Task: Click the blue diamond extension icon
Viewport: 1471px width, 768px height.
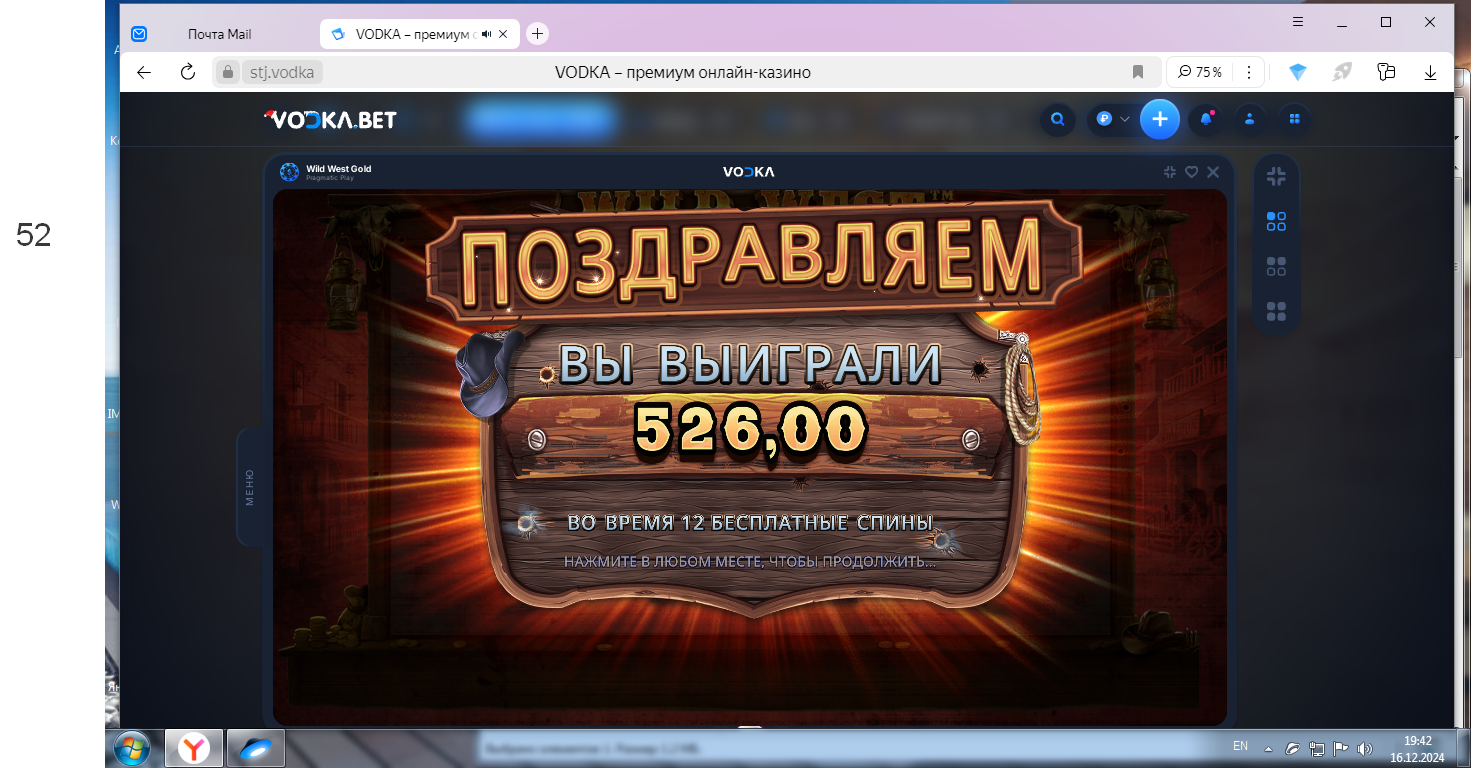Action: pos(1298,72)
